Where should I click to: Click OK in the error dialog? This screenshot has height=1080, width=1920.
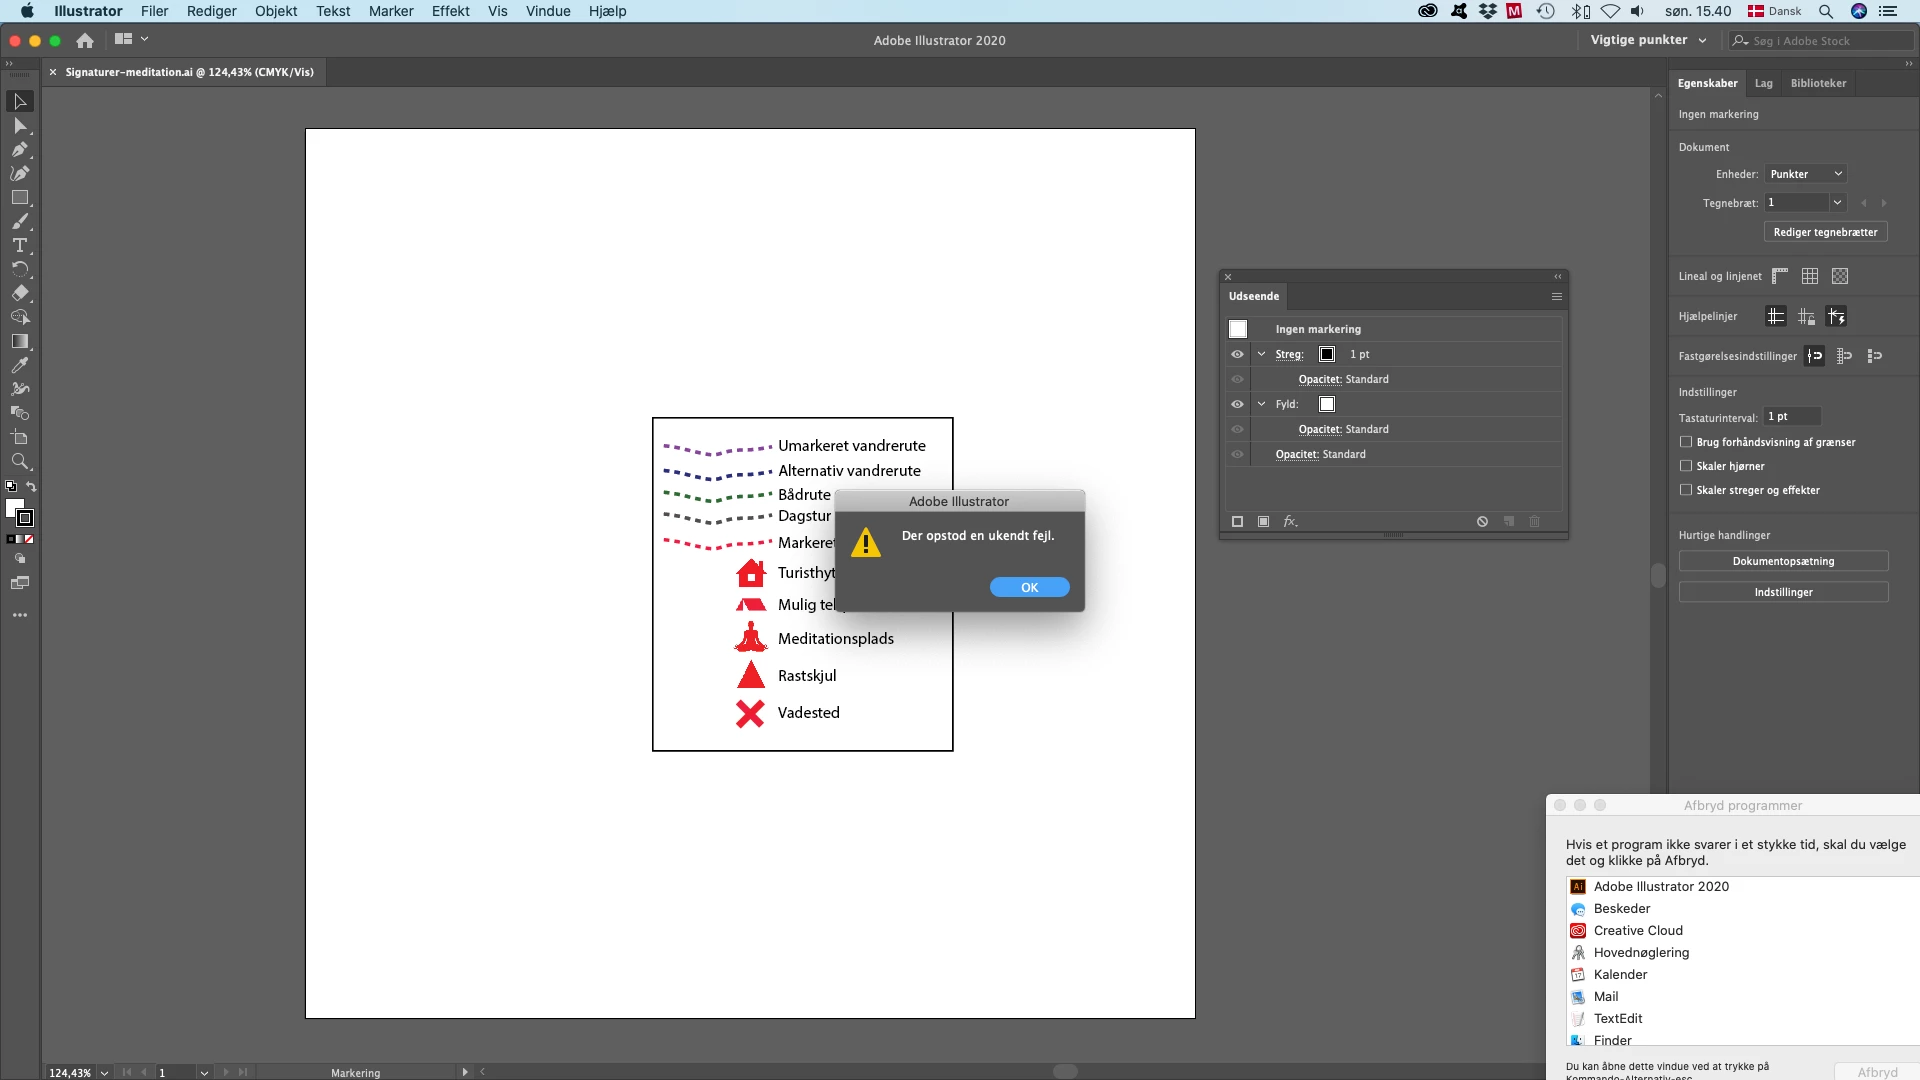(1029, 588)
